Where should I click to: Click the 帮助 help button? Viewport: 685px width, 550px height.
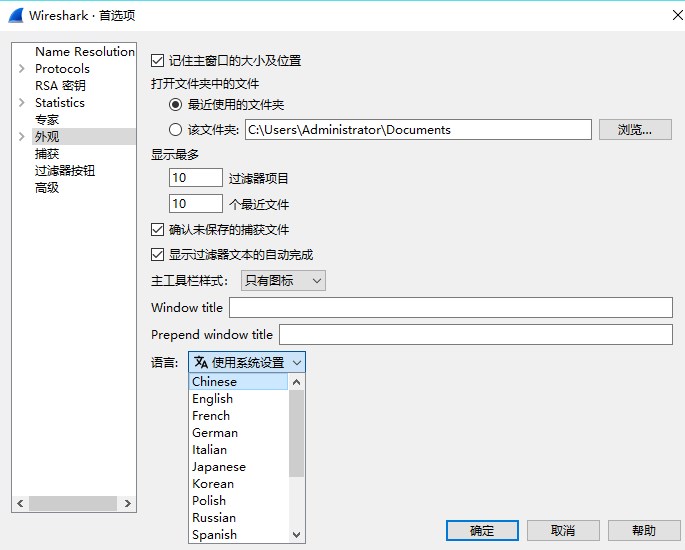644,530
